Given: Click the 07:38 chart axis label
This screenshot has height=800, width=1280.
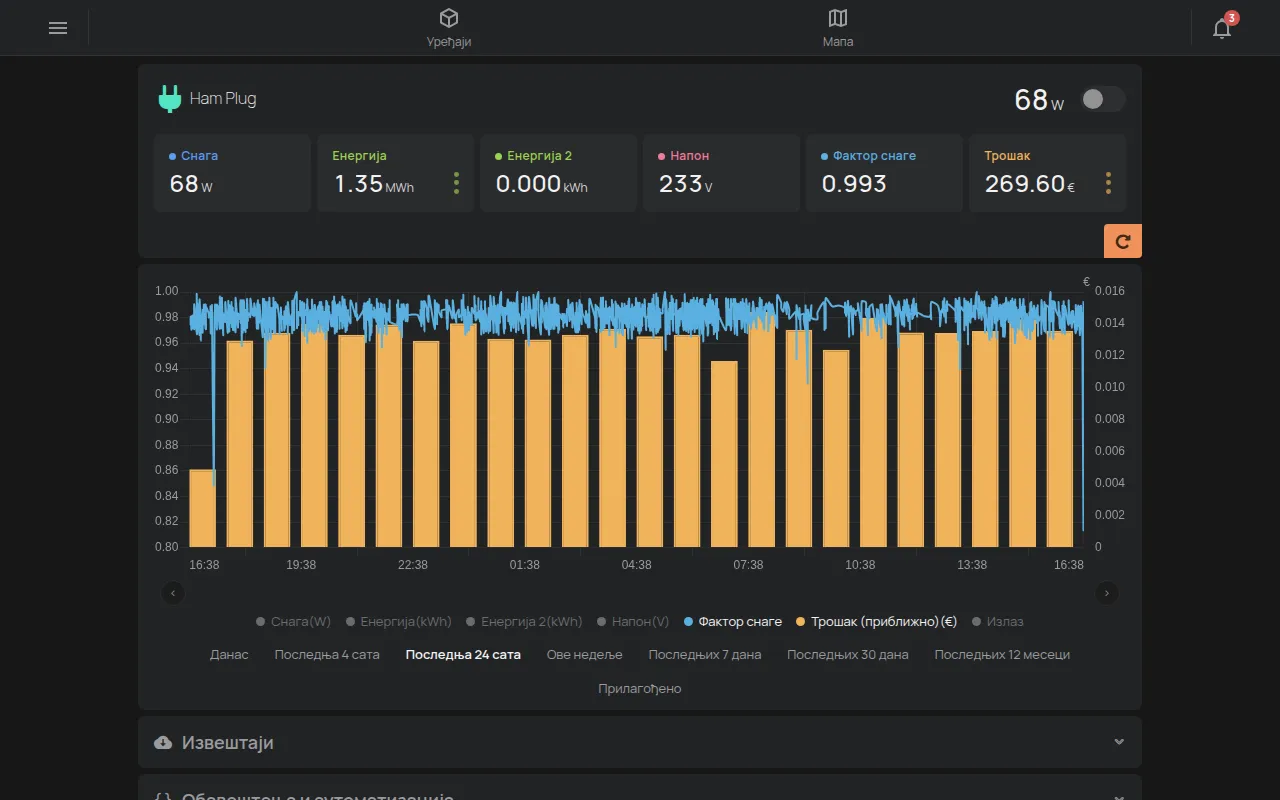Looking at the screenshot, I should click(748, 565).
